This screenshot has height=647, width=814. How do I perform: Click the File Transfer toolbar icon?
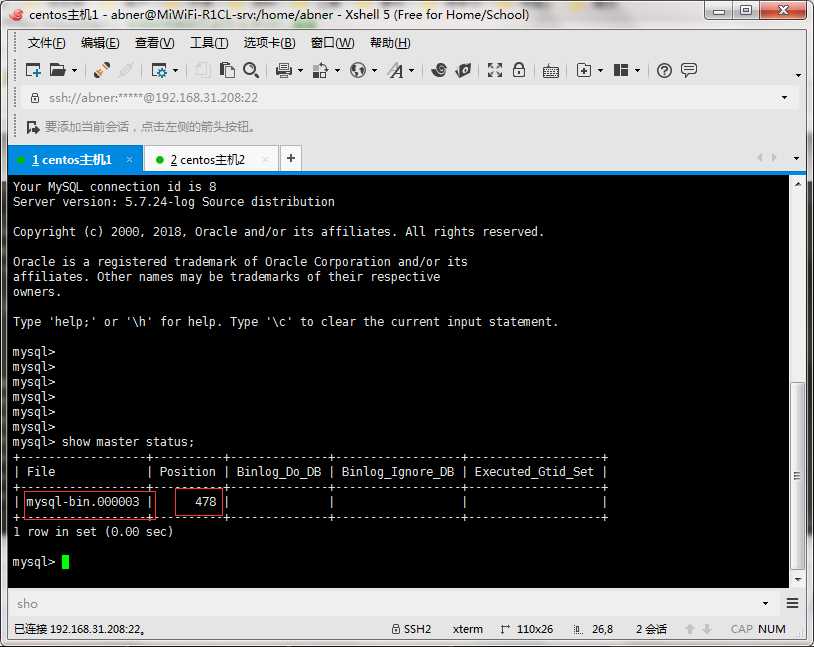320,70
